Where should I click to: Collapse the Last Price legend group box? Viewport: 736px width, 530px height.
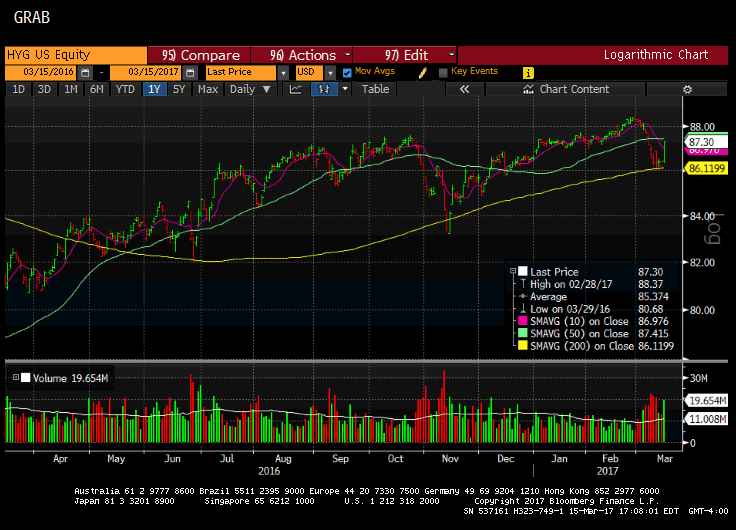[513, 271]
